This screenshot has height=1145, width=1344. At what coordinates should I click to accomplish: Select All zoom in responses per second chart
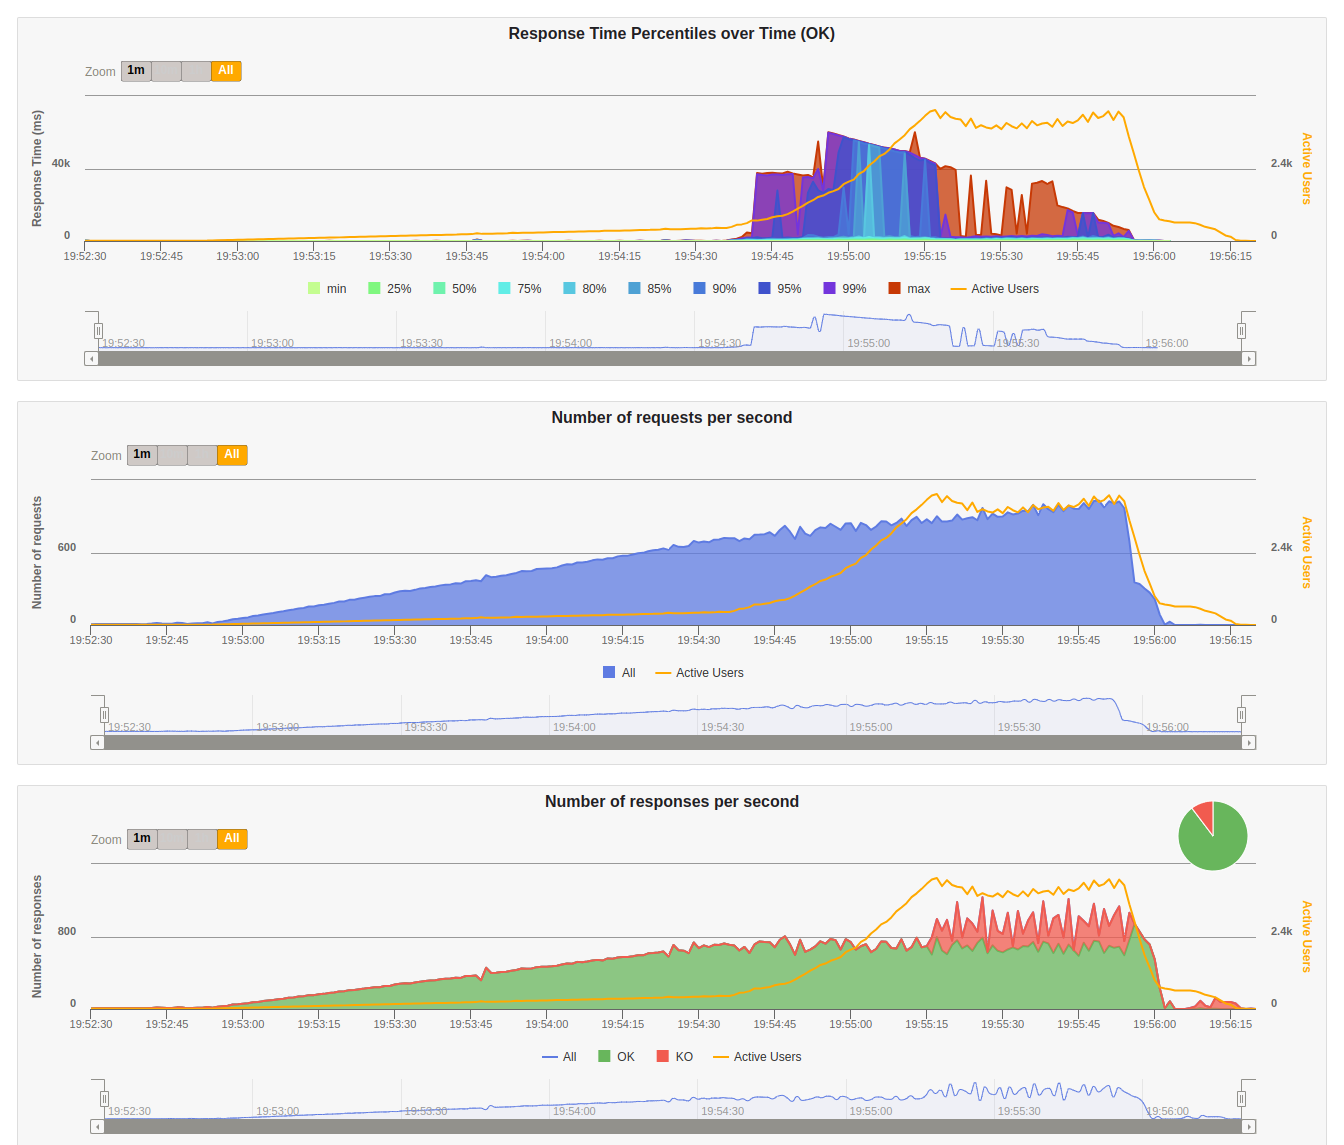[x=232, y=839]
